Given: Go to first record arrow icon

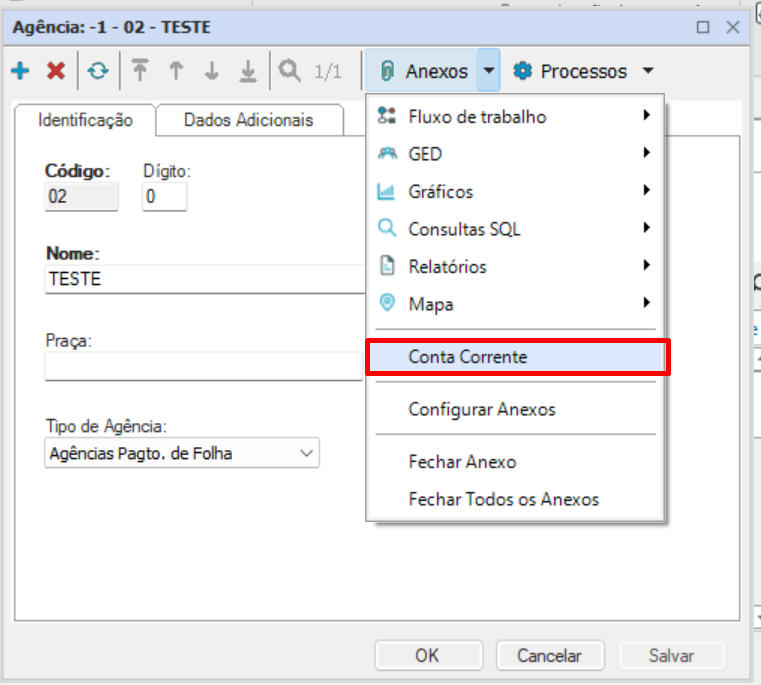Looking at the screenshot, I should tap(140, 70).
